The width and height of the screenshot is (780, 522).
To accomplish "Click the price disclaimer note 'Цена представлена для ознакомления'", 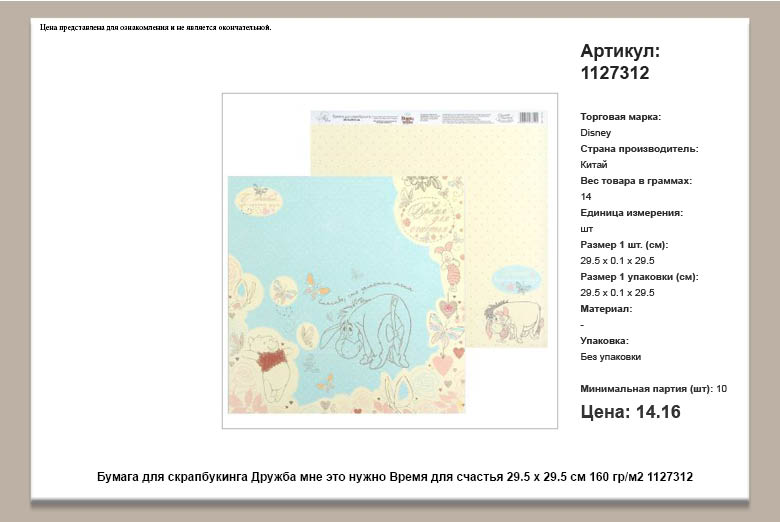I will [156, 27].
